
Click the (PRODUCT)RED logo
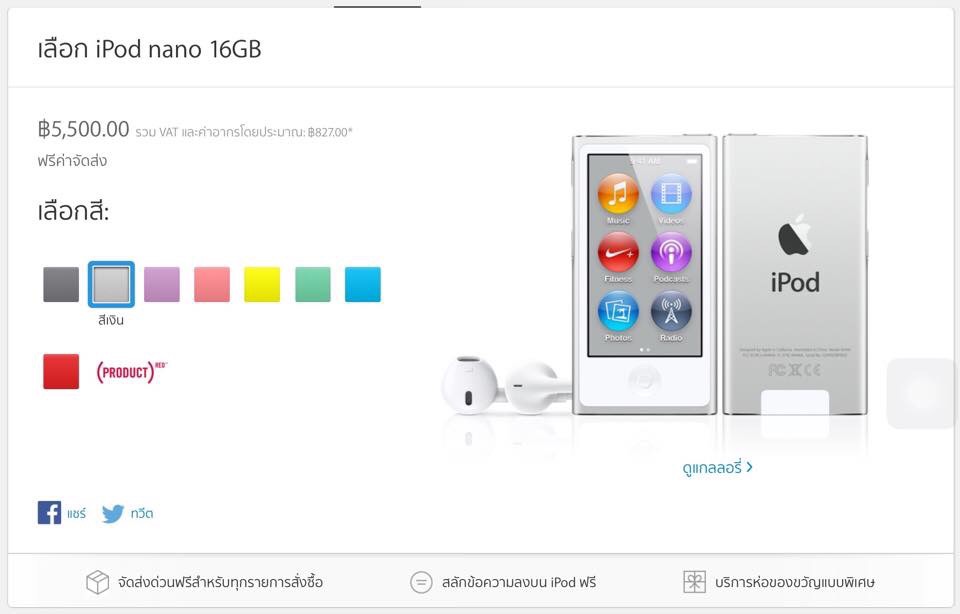(x=131, y=372)
